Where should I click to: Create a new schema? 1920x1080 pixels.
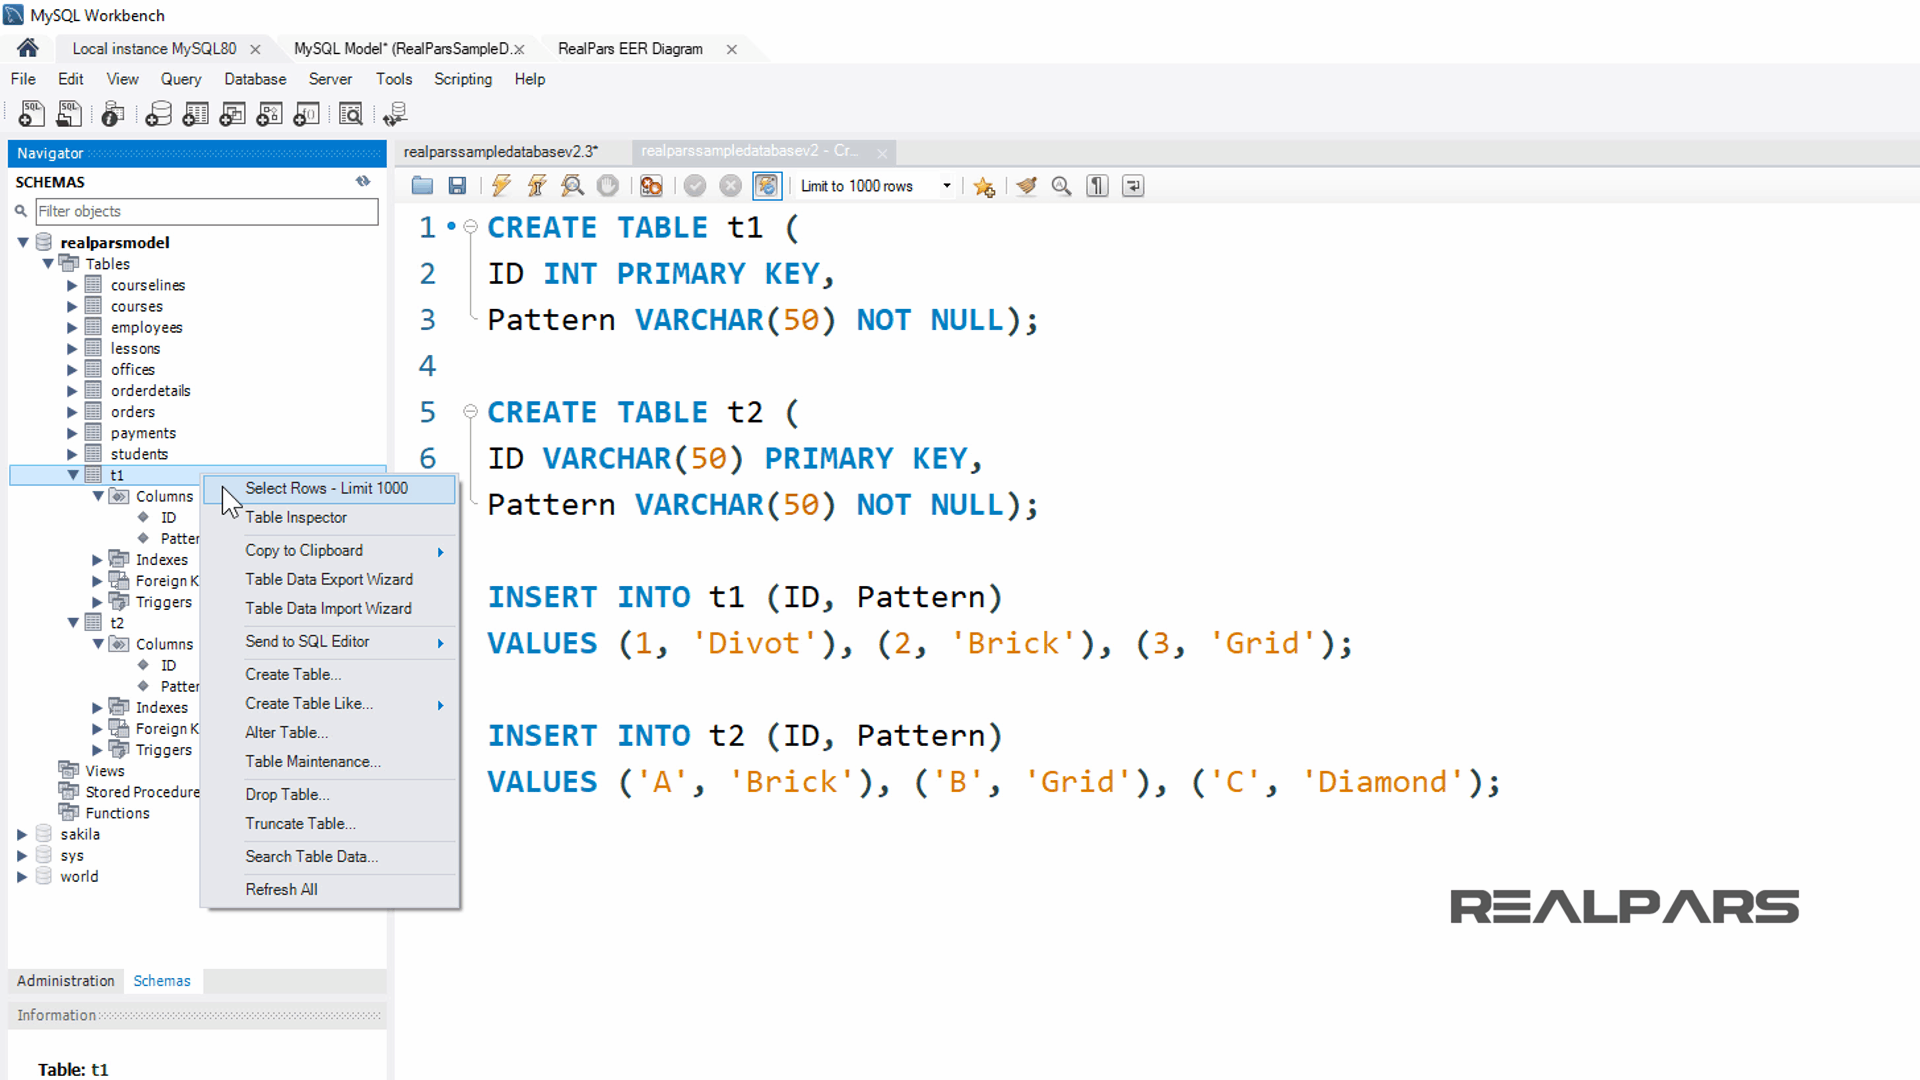[158, 114]
